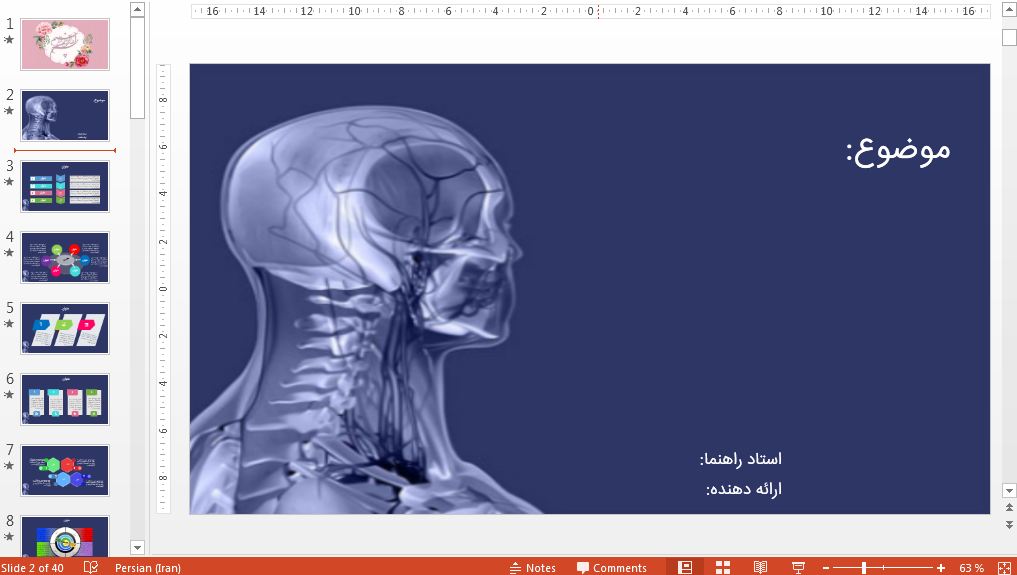Open zoom dialog via 63 % level
This screenshot has width=1017, height=575.
[x=971, y=567]
